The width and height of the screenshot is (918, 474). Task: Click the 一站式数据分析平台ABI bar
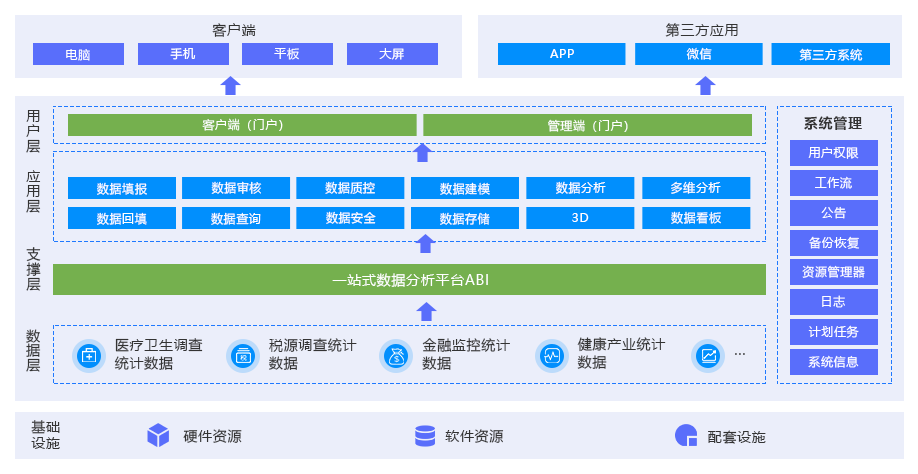(x=409, y=280)
